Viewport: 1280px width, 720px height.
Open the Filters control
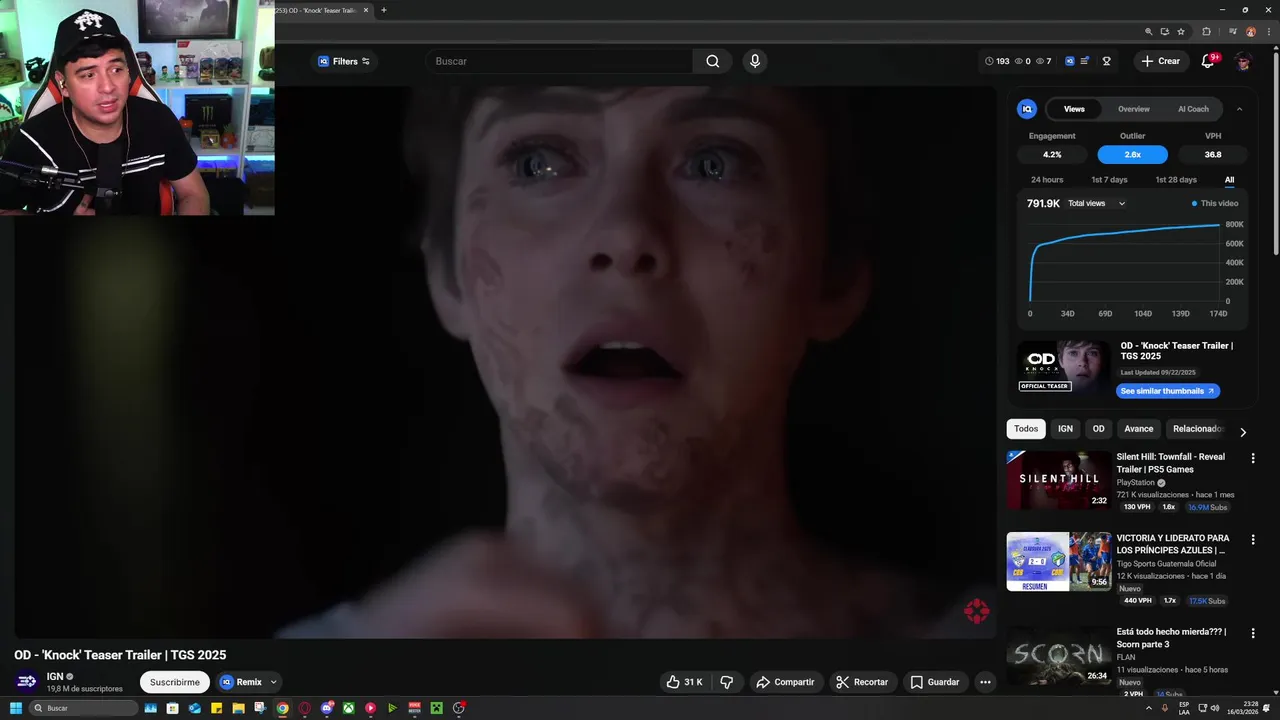pos(344,61)
